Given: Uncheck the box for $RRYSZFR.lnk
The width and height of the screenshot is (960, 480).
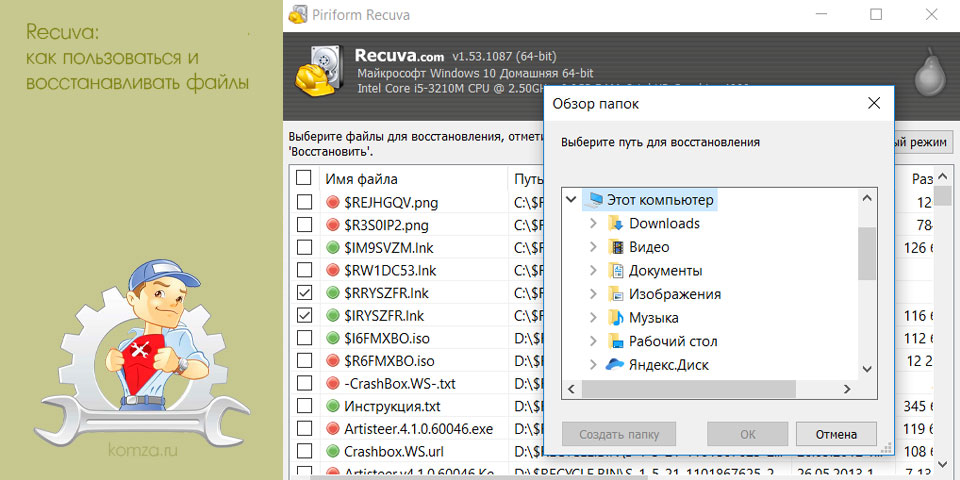Looking at the screenshot, I should [x=304, y=292].
